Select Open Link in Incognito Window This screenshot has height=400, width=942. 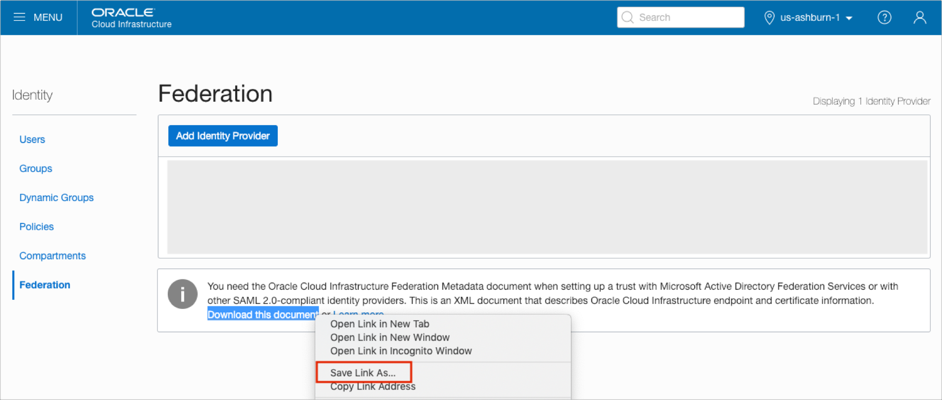click(401, 351)
